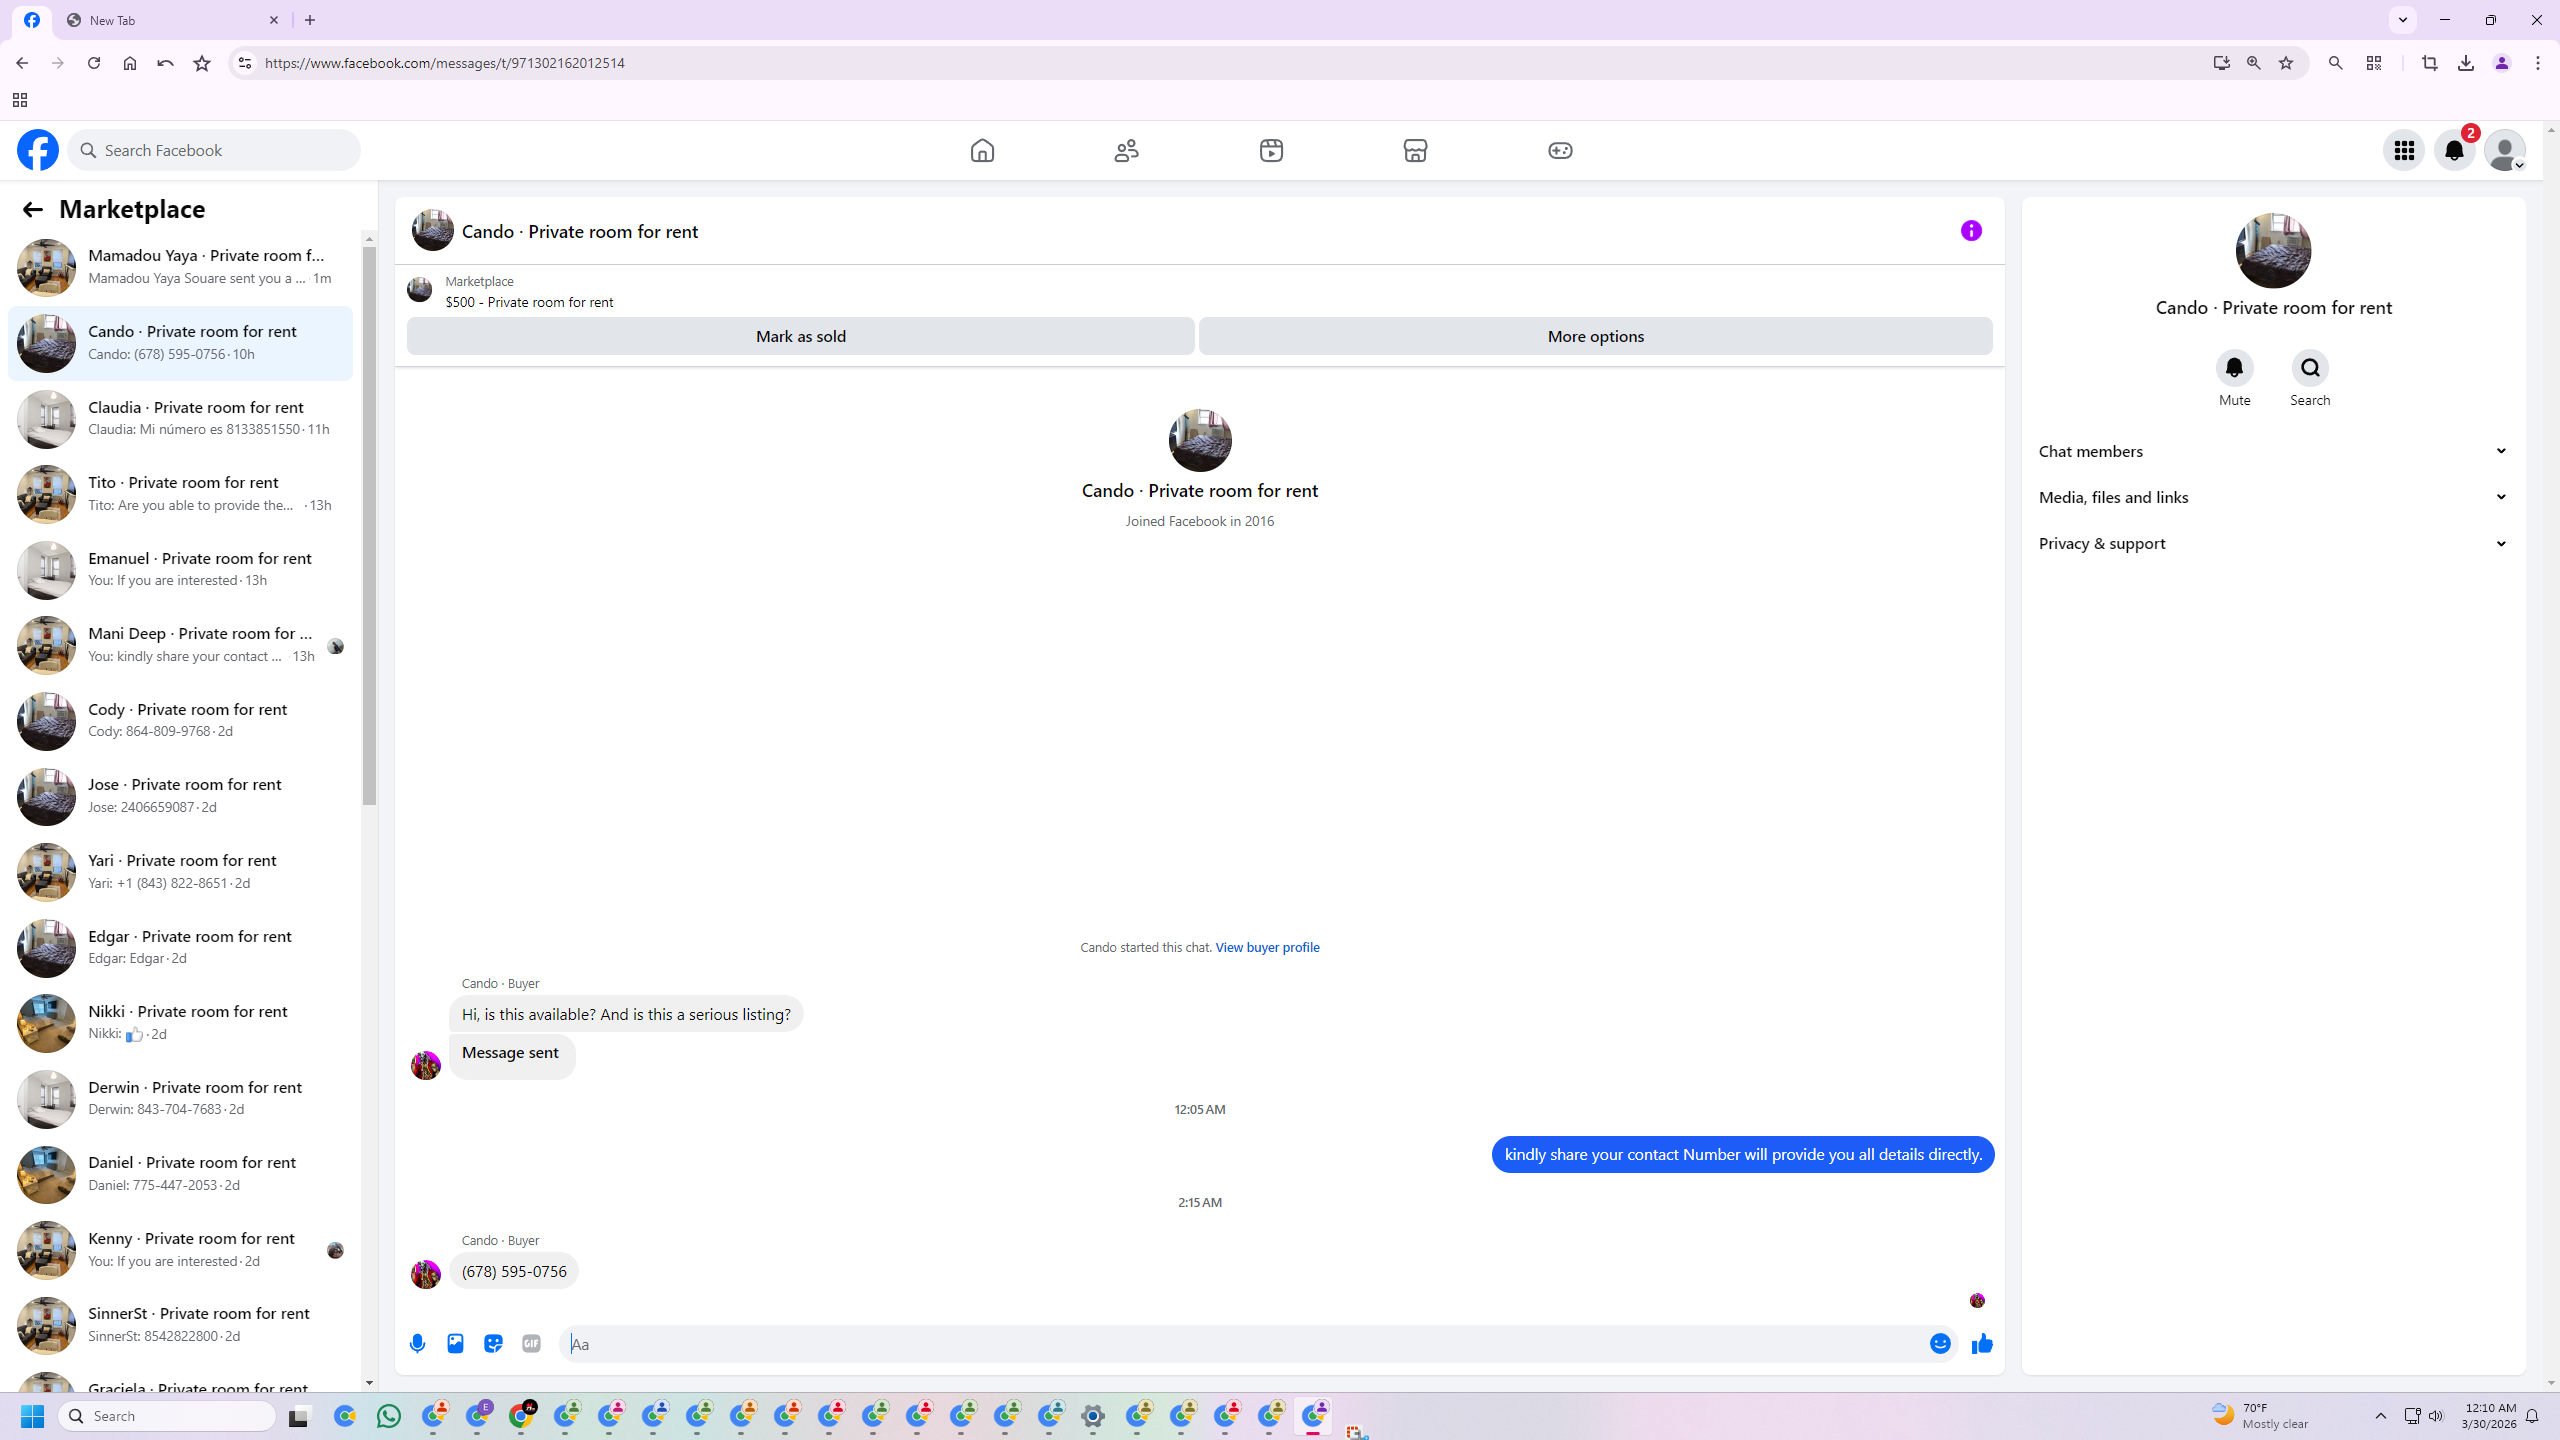Open the Windows Start menu
The image size is (2560, 1440).
point(32,1416)
